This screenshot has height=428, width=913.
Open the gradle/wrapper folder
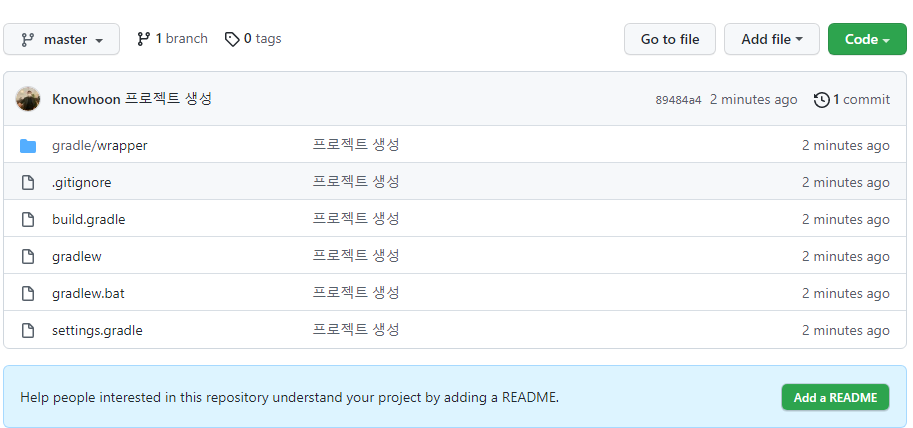[100, 146]
